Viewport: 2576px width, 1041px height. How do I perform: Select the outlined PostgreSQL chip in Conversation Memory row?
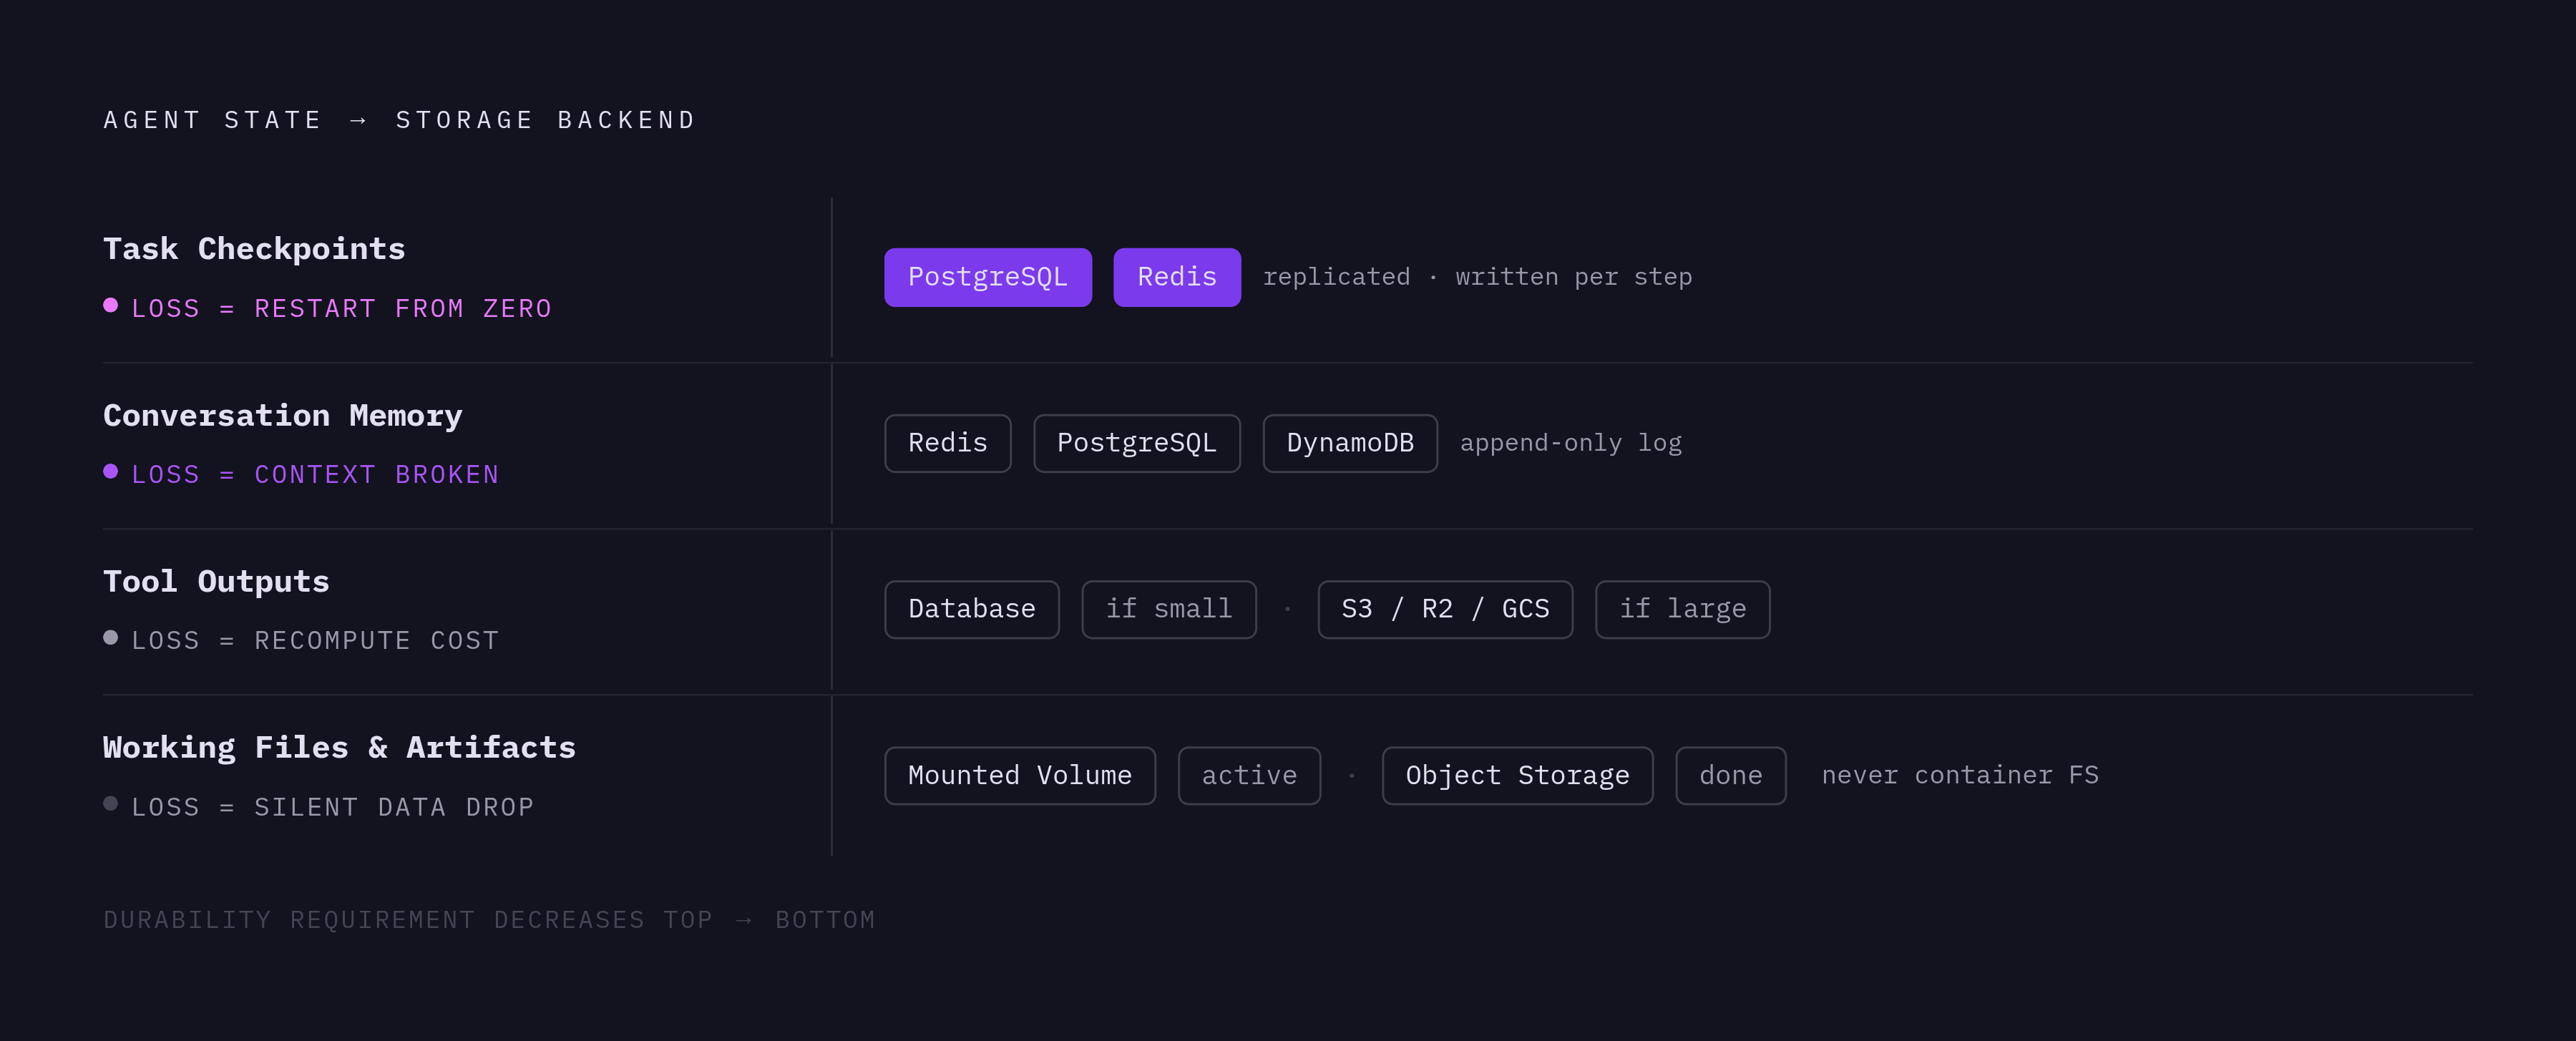pos(1136,443)
